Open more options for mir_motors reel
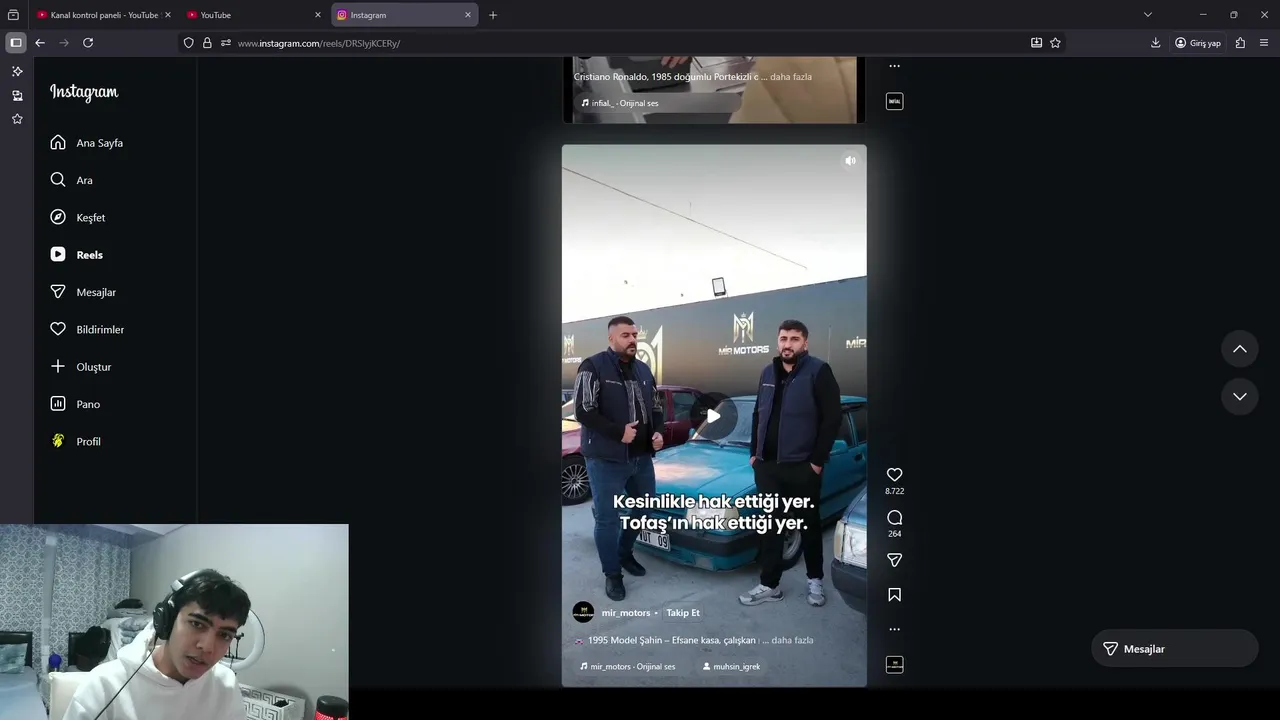Image resolution: width=1280 pixels, height=720 pixels. click(x=895, y=629)
